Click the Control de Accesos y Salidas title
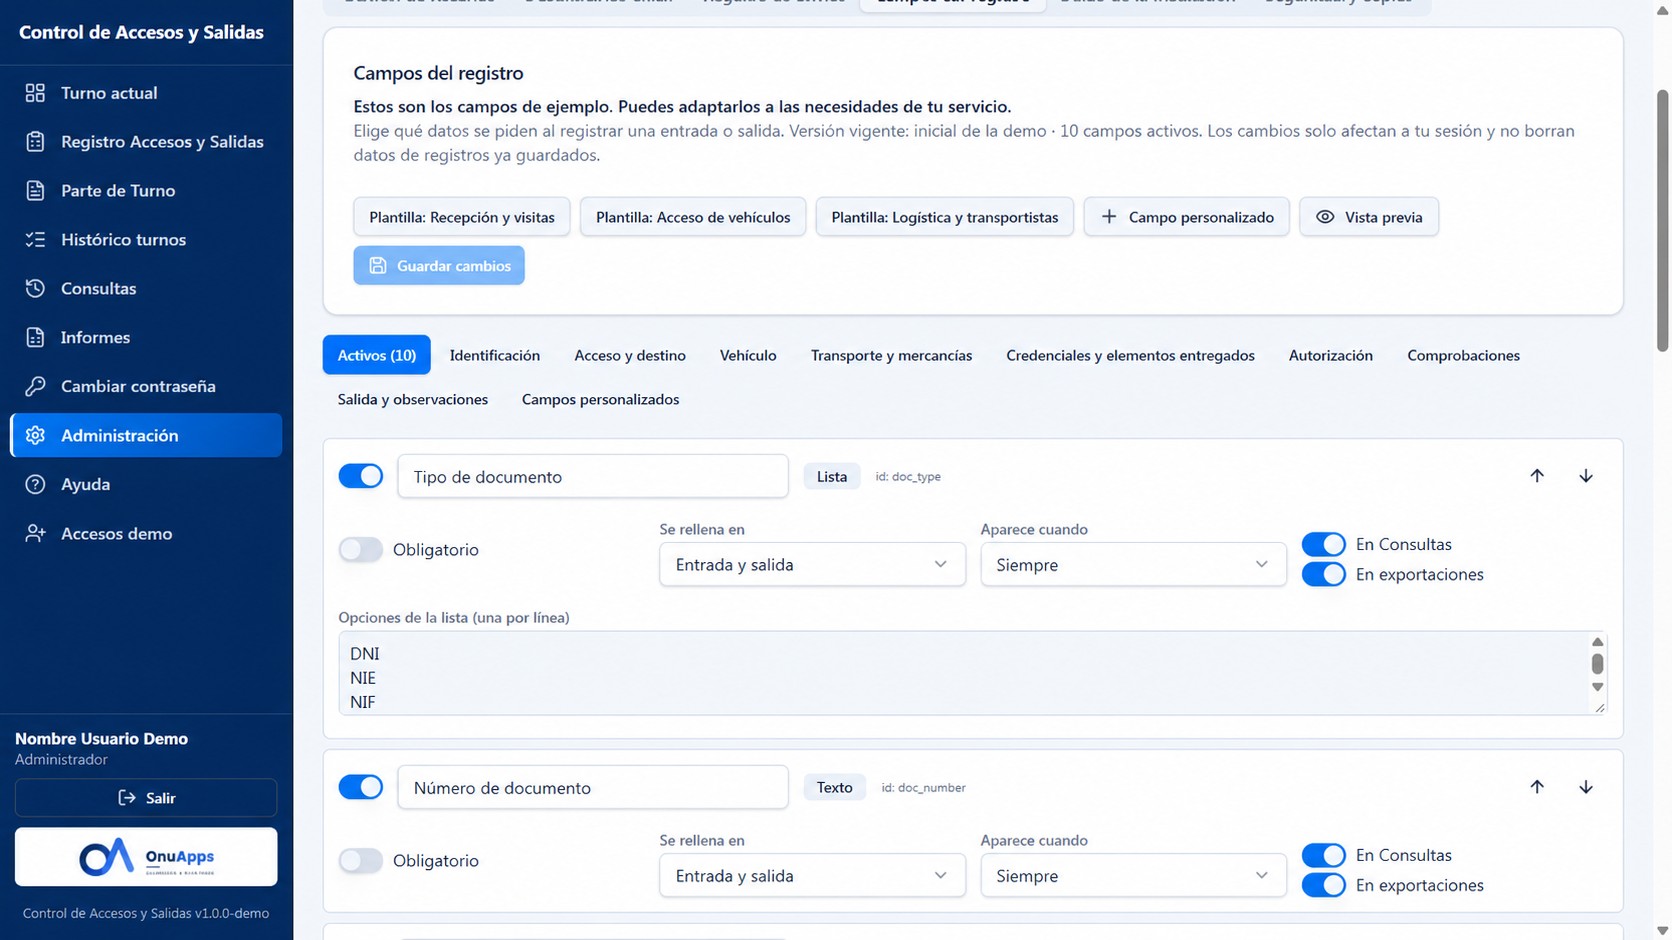The width and height of the screenshot is (1672, 940). tap(141, 33)
